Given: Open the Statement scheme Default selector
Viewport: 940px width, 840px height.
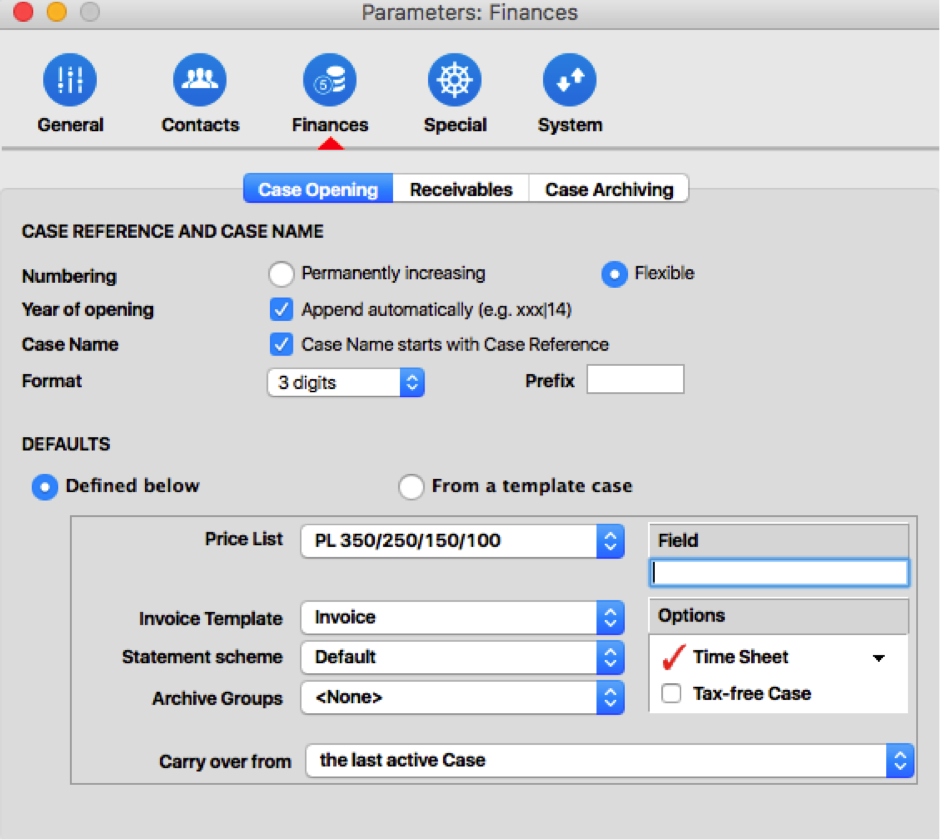Looking at the screenshot, I should click(x=610, y=657).
